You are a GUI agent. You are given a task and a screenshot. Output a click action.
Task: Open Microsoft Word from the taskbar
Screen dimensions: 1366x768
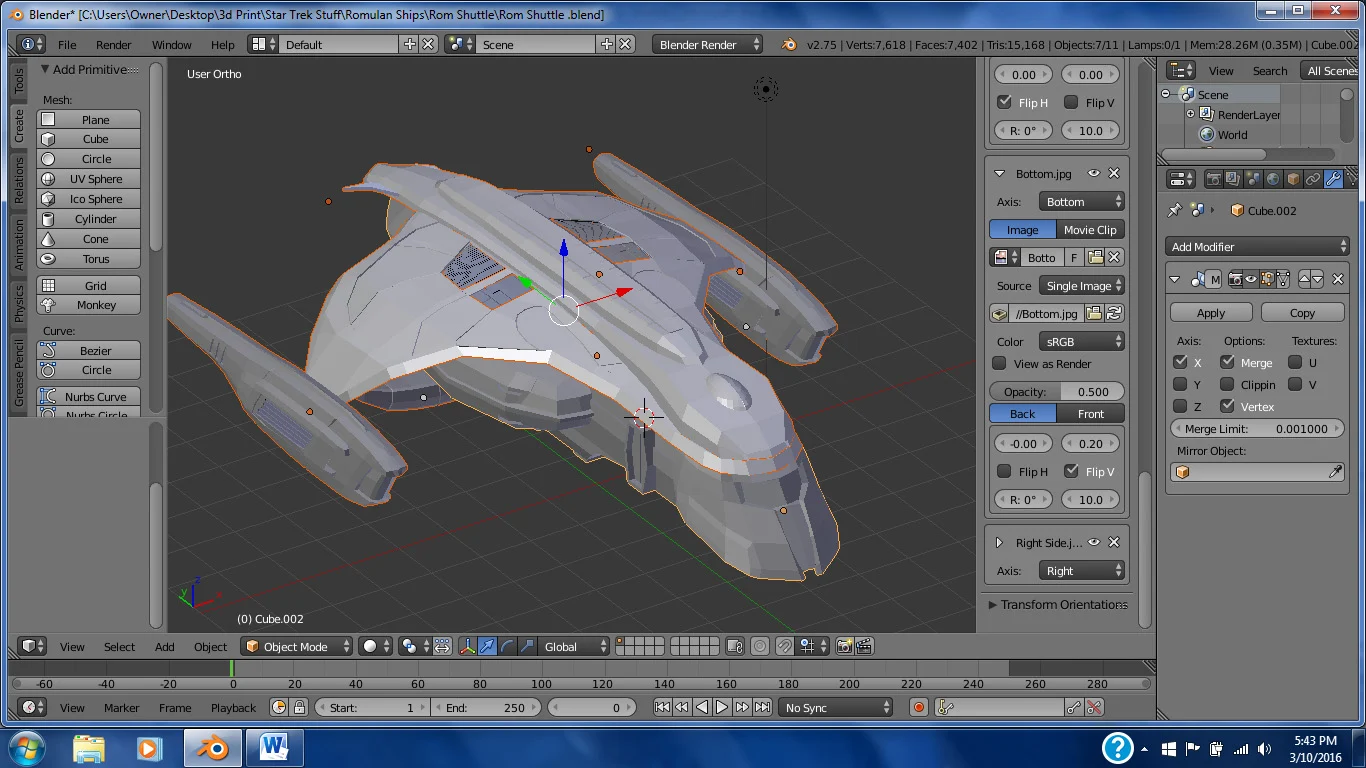click(x=274, y=748)
